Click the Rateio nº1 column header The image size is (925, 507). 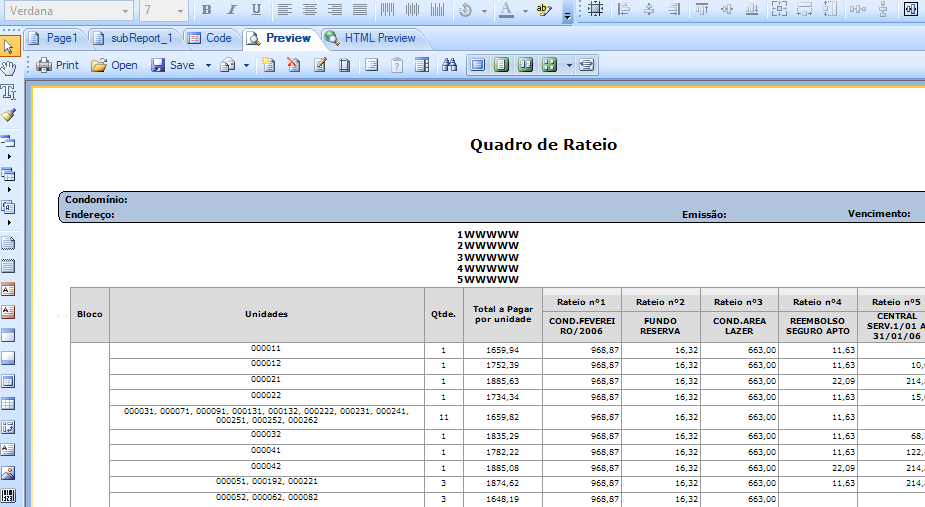(581, 302)
